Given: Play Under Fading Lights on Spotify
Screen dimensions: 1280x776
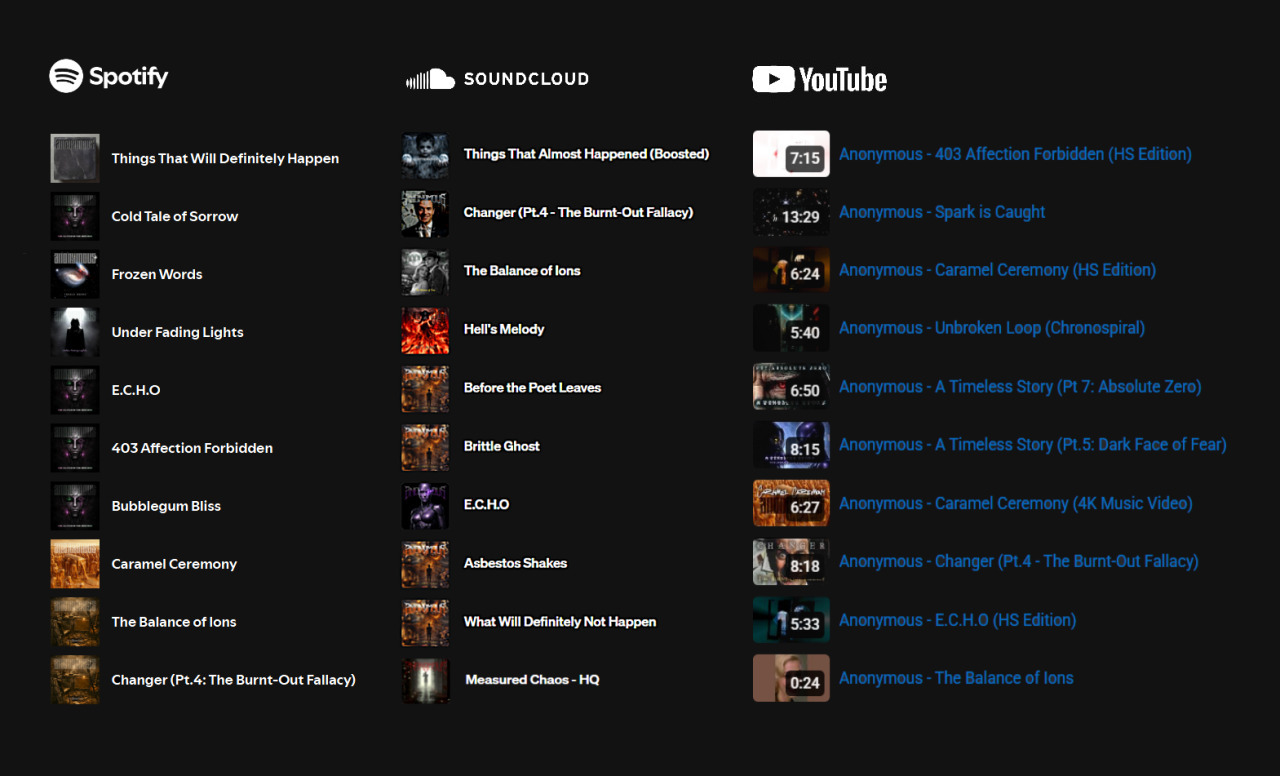Looking at the screenshot, I should pos(177,332).
